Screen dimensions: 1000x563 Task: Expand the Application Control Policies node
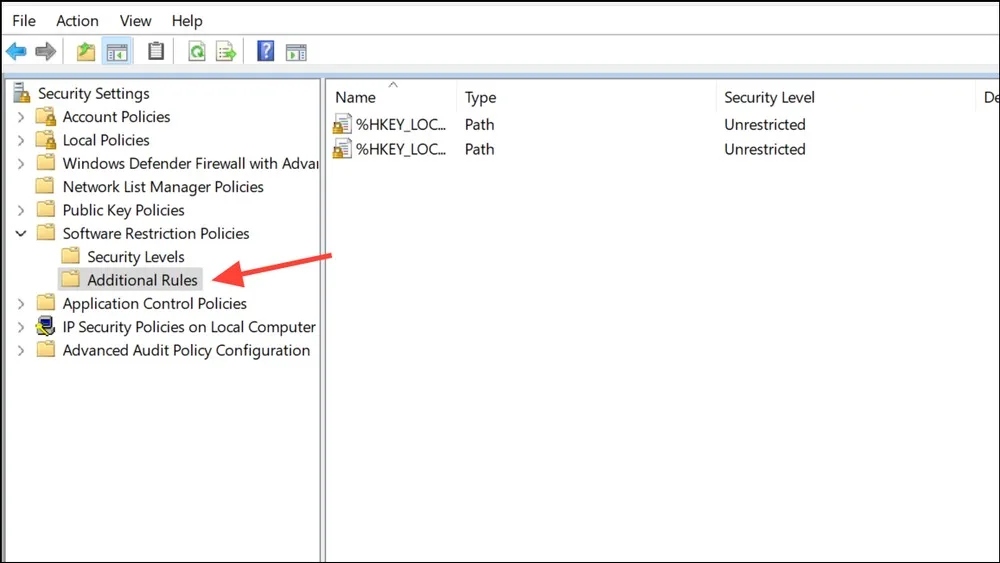[x=20, y=303]
